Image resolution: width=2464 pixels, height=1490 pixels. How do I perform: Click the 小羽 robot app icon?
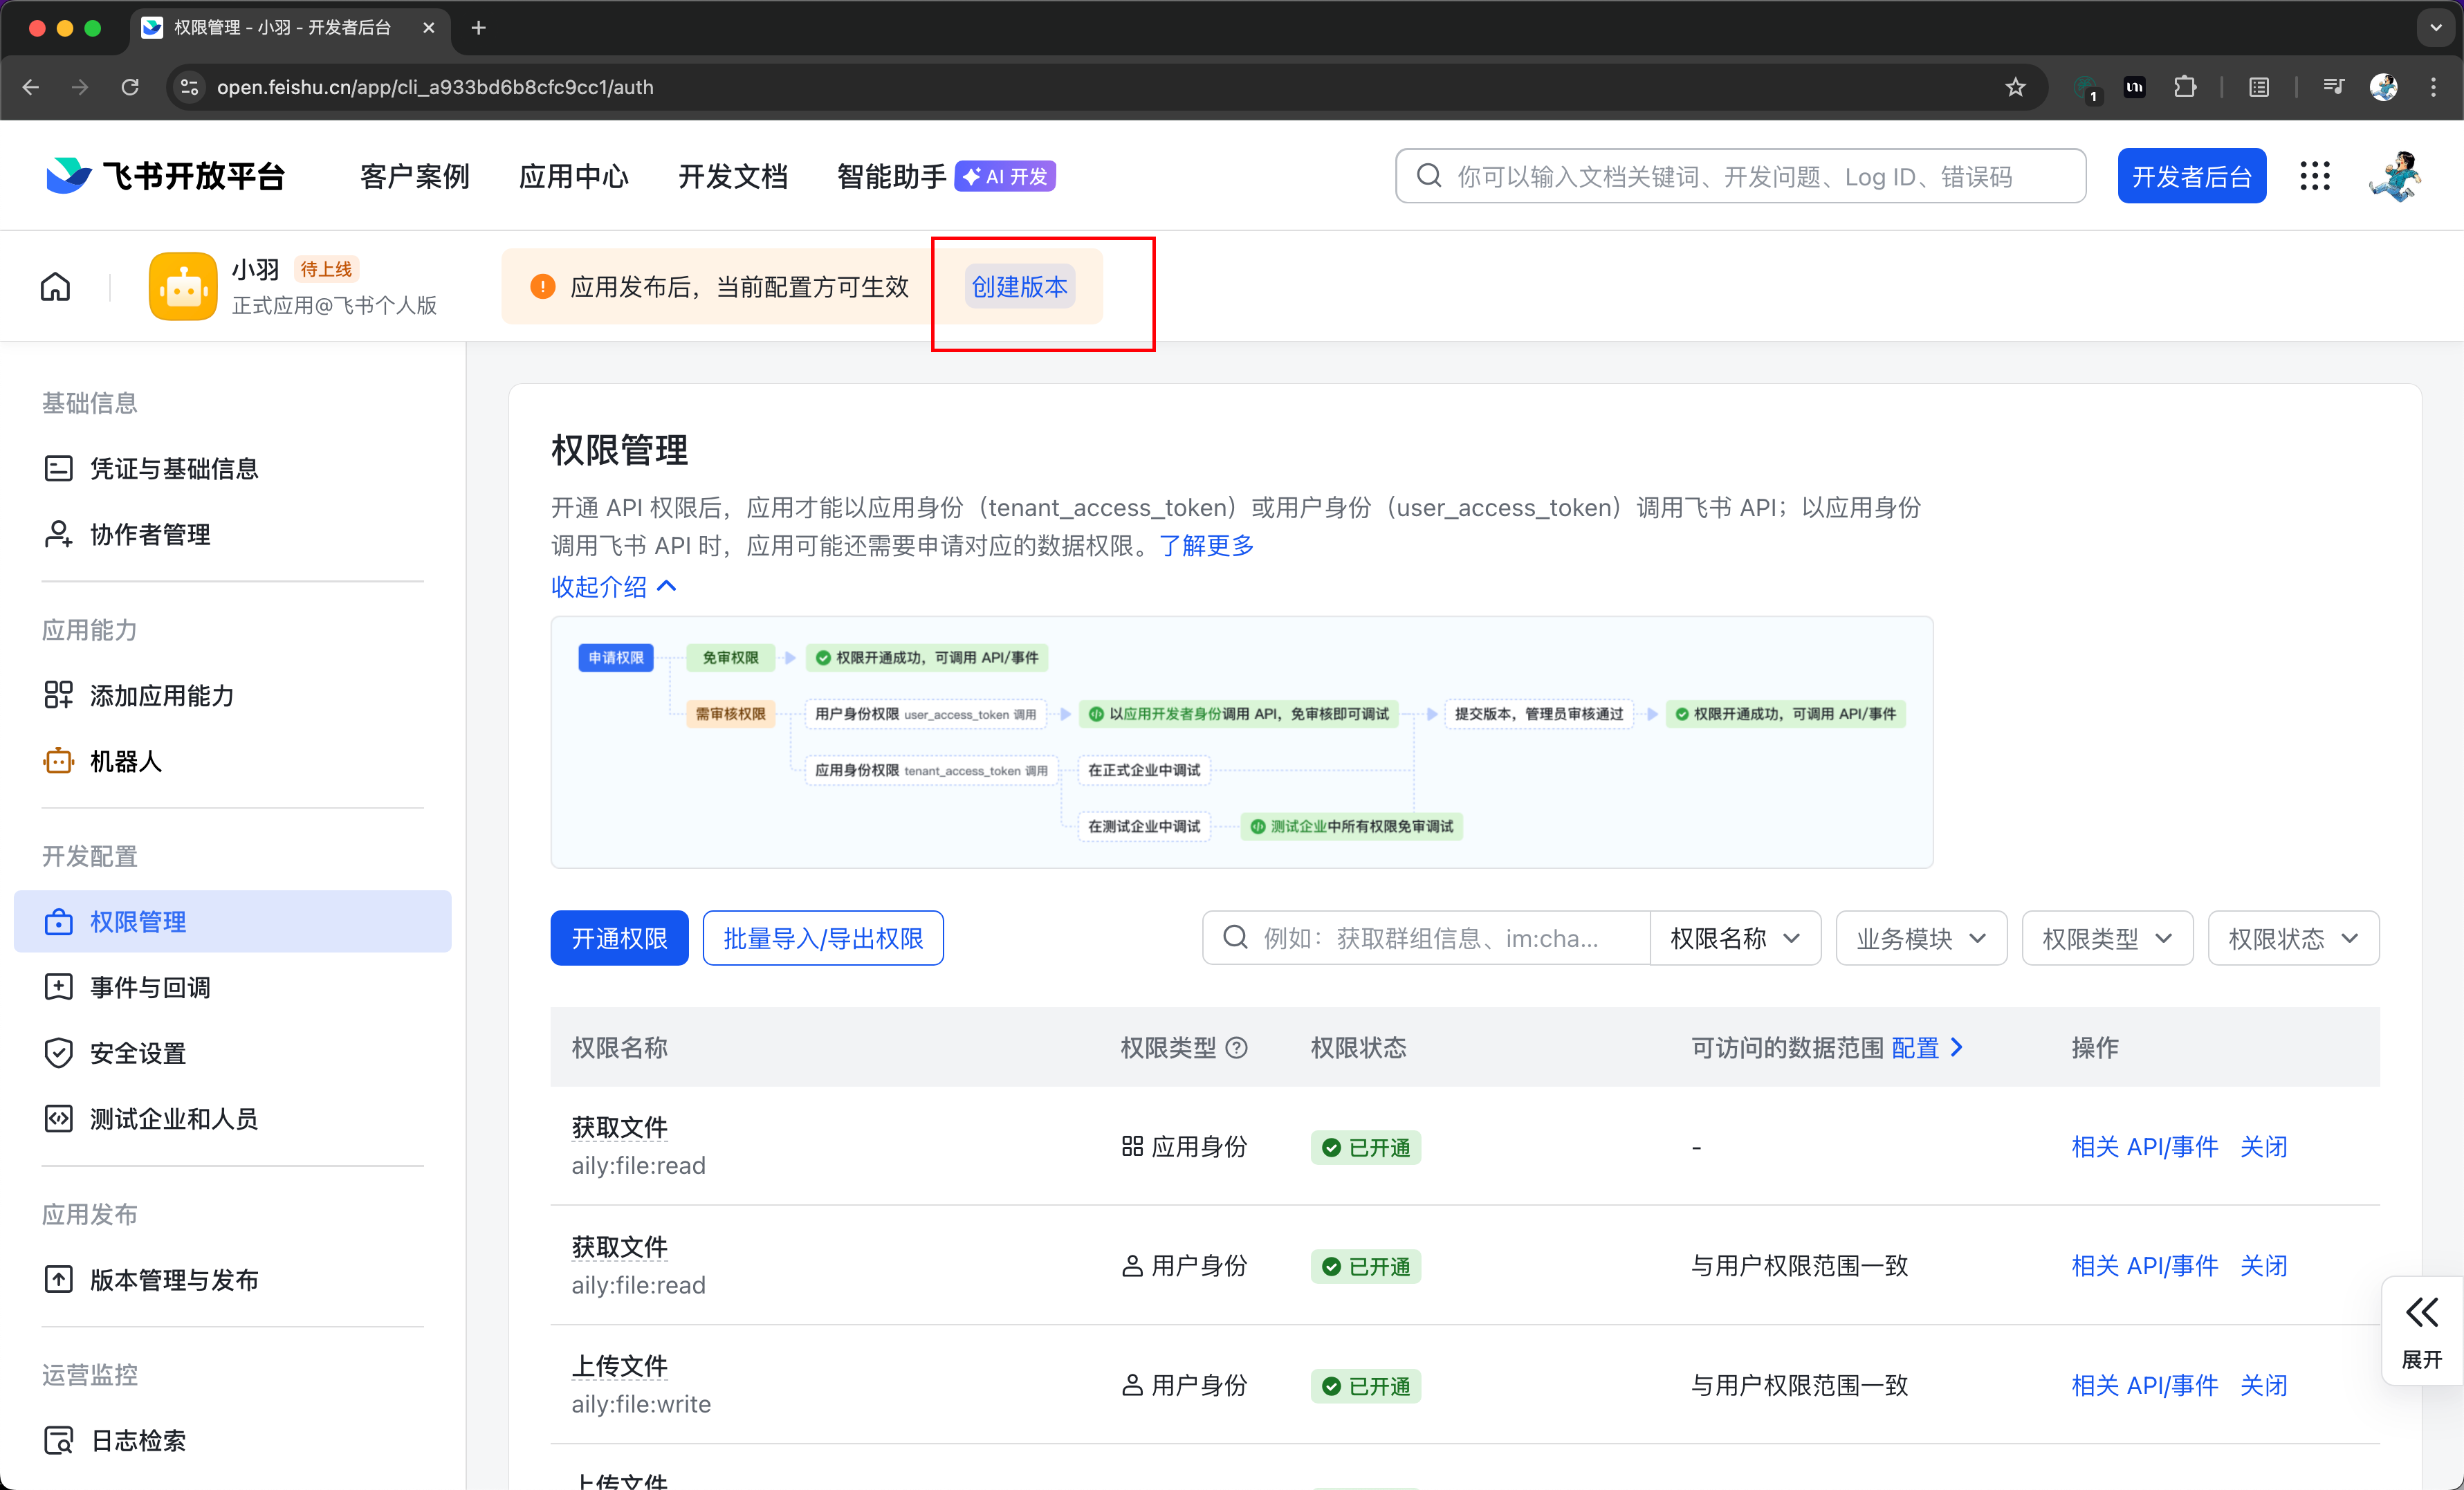tap(183, 287)
